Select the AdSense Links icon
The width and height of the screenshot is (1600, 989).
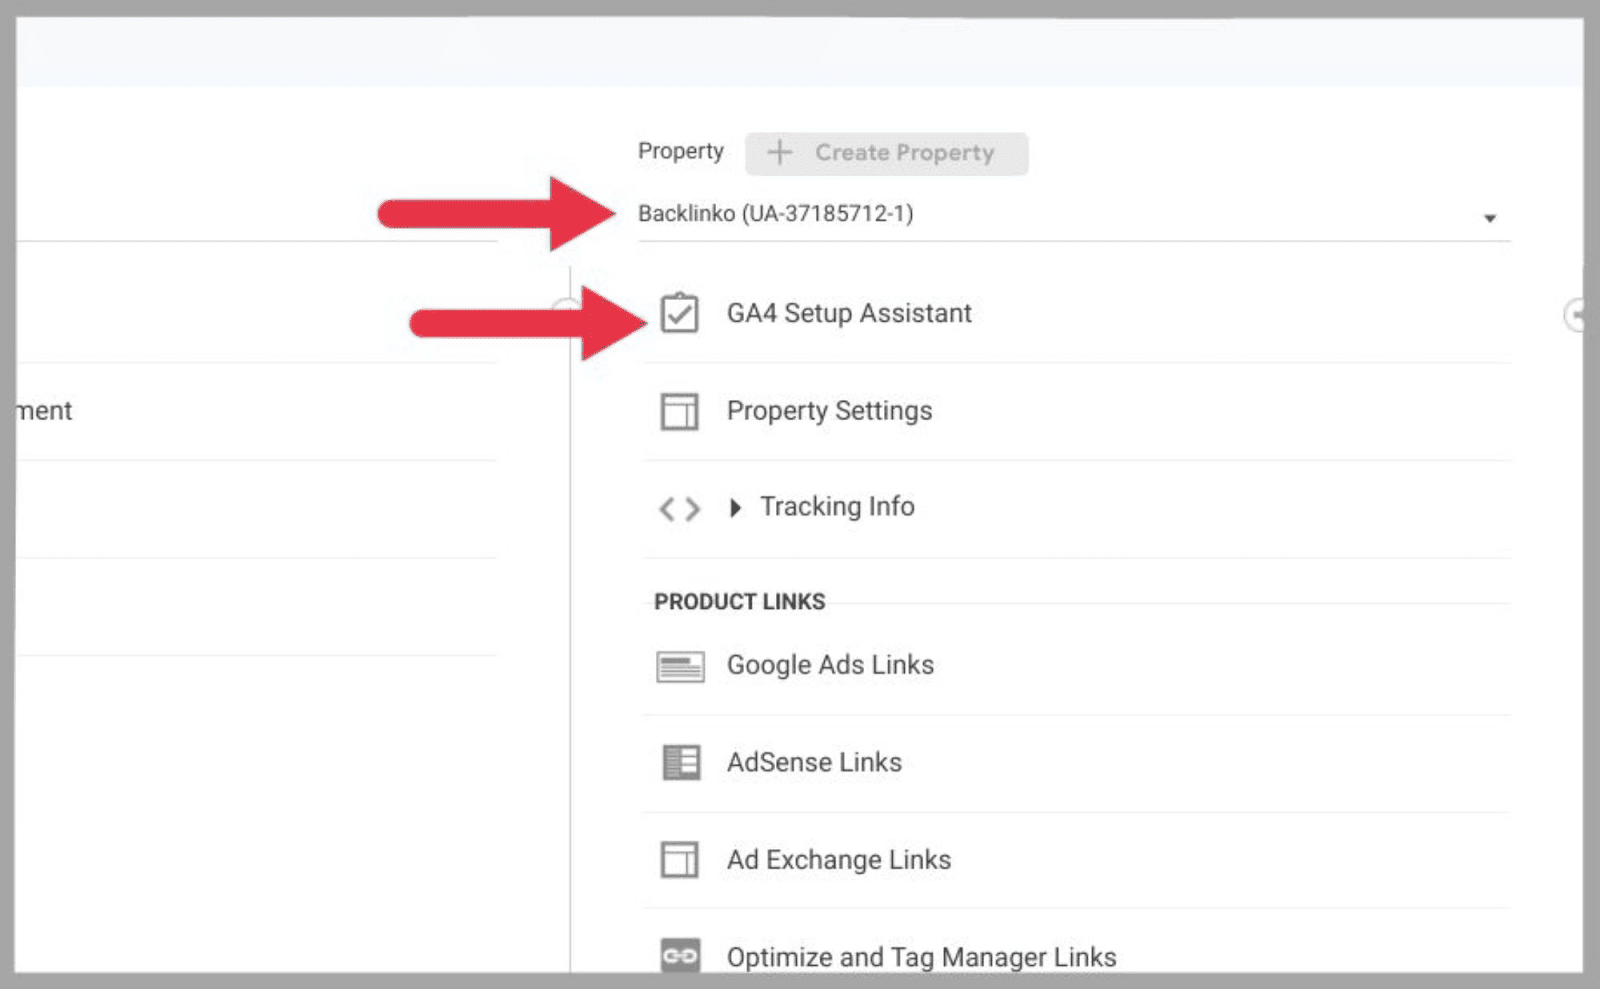coord(680,762)
